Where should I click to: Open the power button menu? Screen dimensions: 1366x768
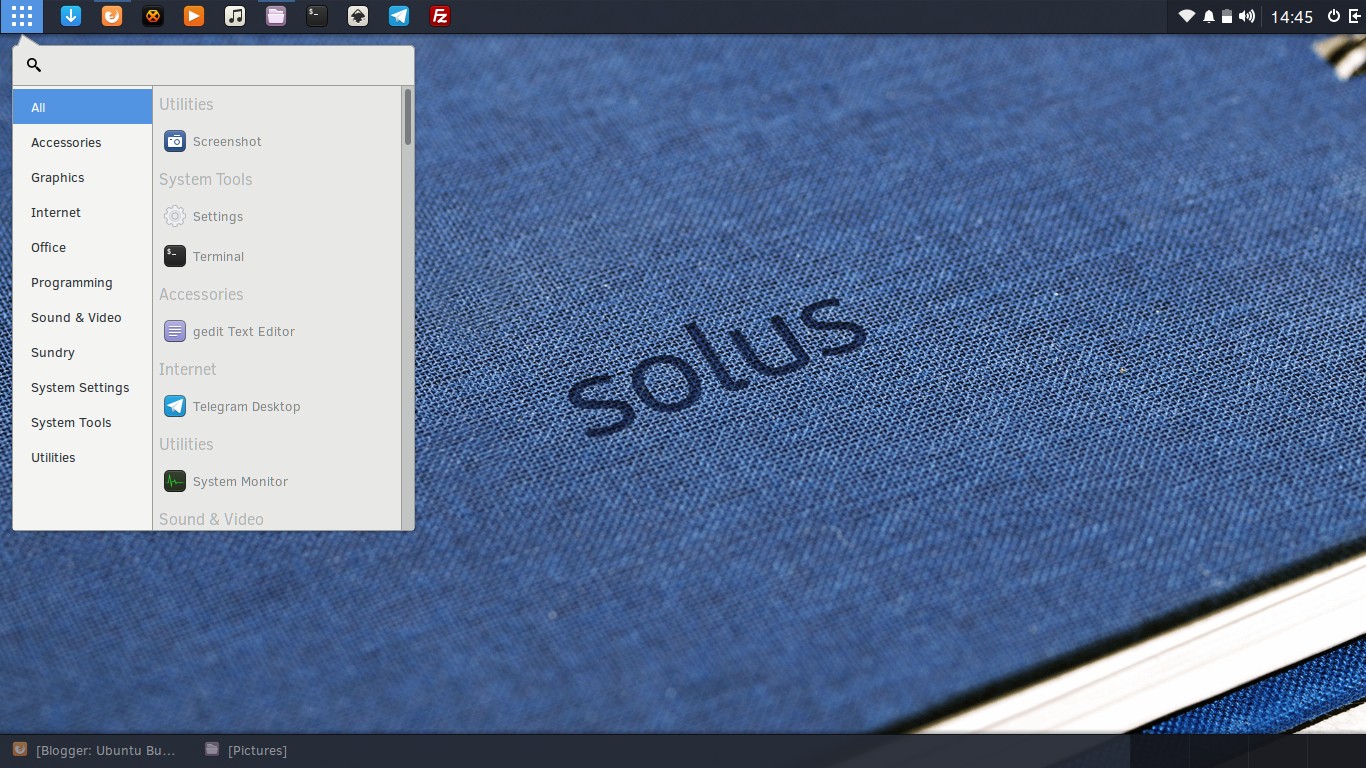point(1334,16)
